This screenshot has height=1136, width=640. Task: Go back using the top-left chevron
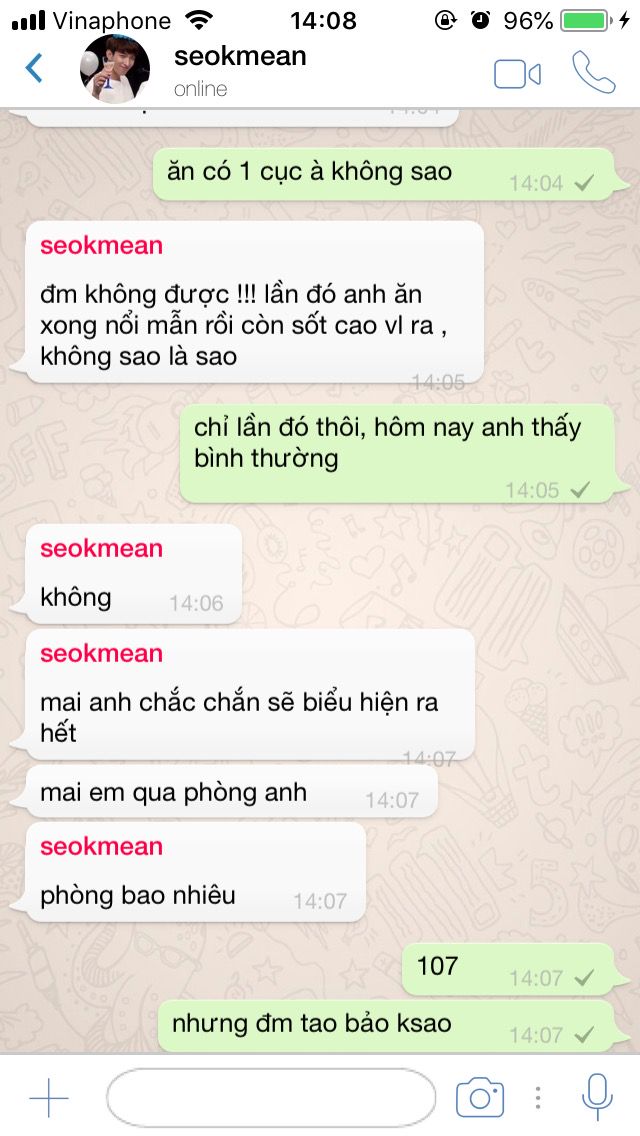tap(34, 69)
